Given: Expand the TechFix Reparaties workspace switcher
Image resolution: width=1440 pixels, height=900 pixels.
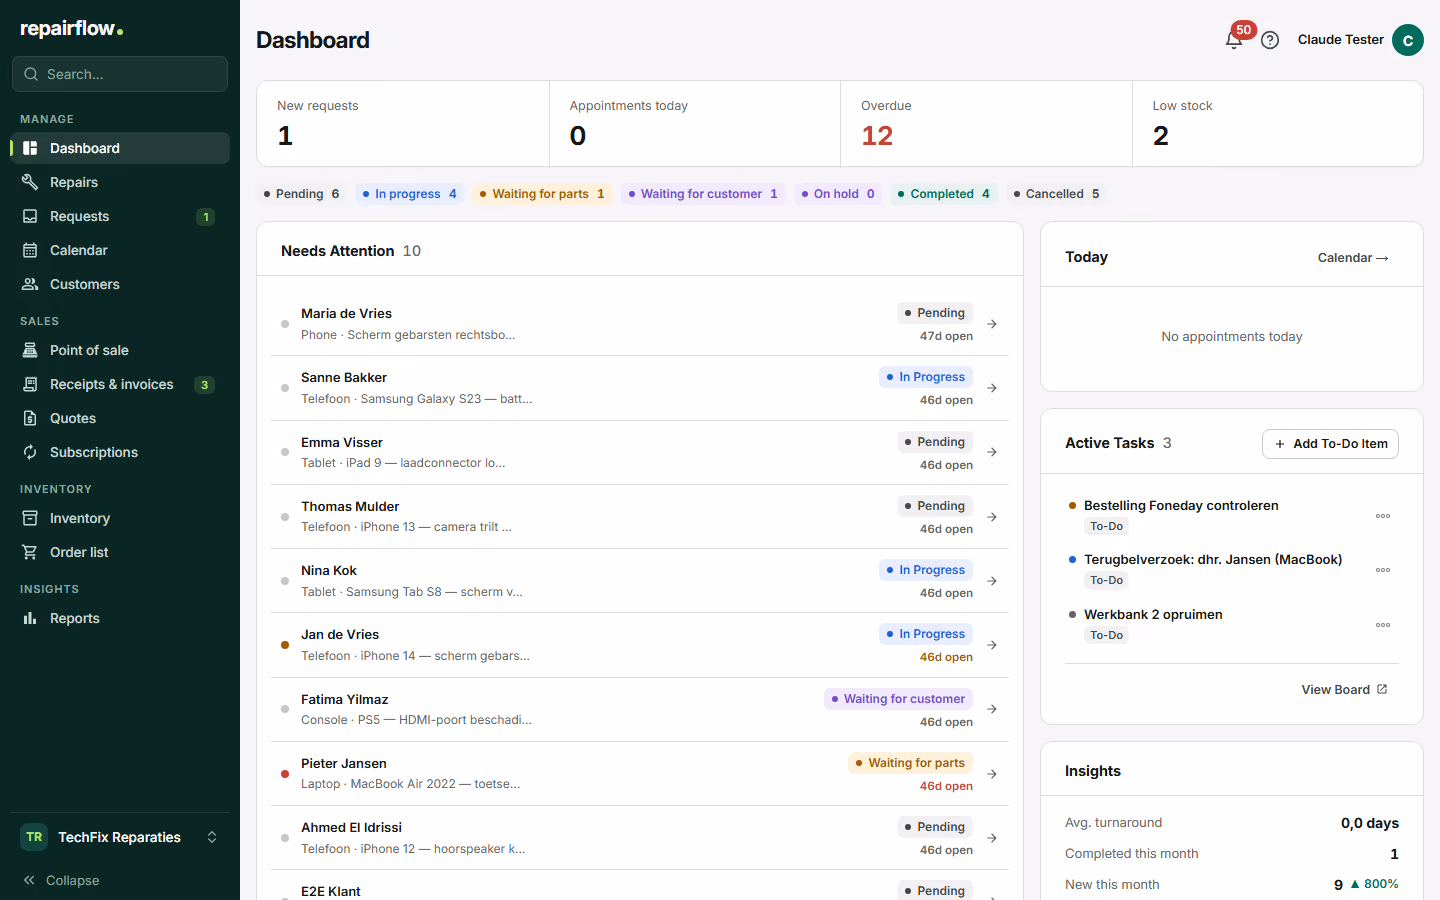Looking at the screenshot, I should point(120,837).
